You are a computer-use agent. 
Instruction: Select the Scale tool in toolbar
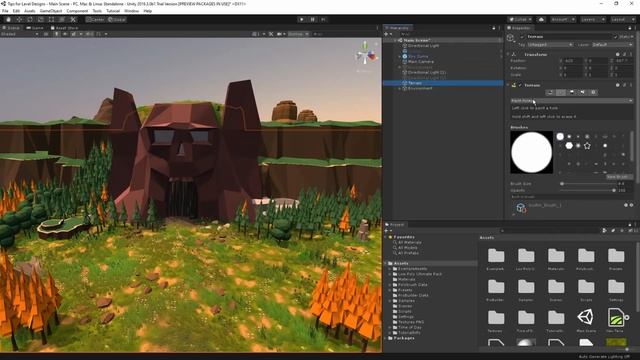point(40,19)
